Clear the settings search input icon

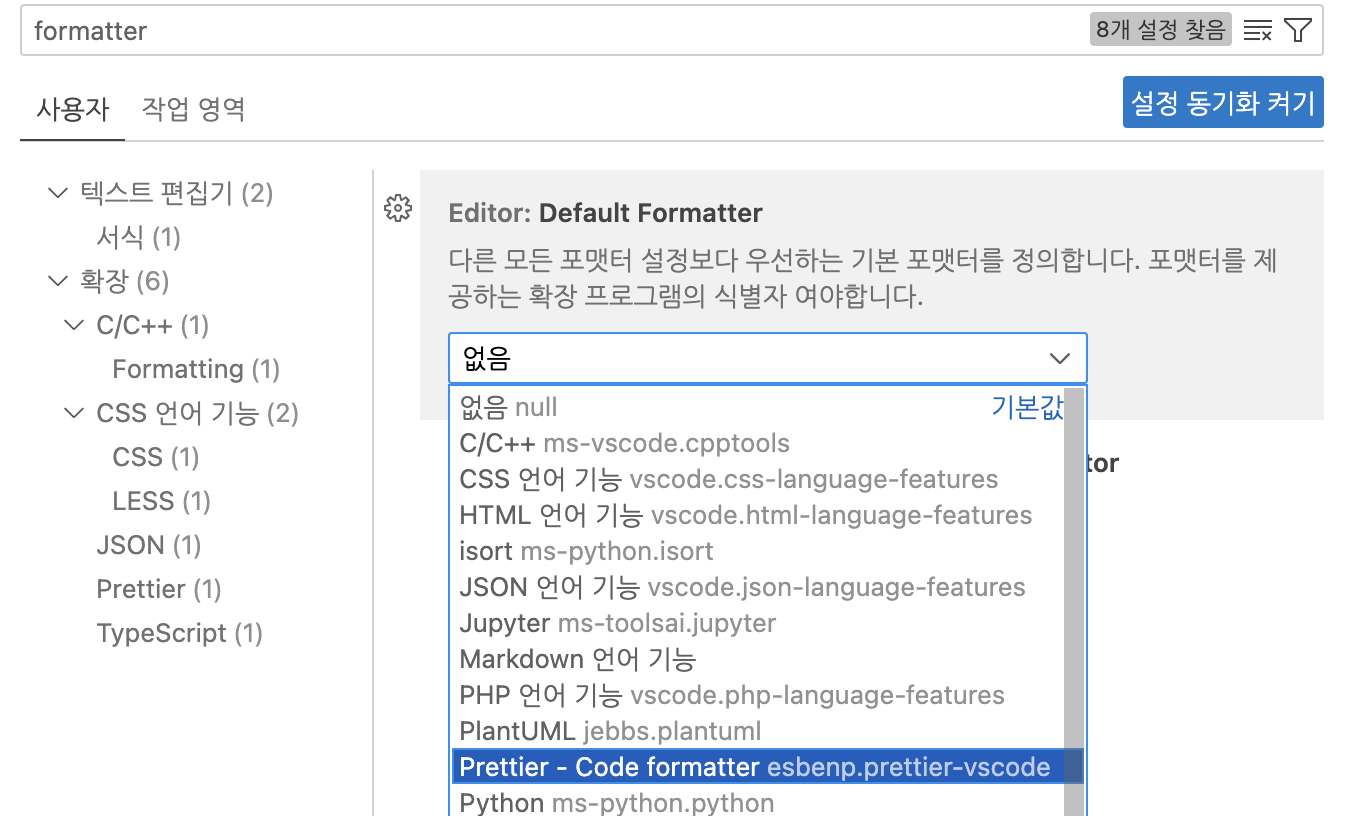[x=1257, y=31]
